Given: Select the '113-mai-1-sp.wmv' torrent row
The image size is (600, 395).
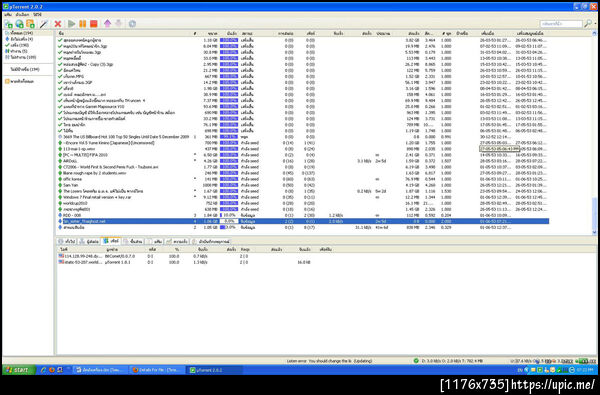Looking at the screenshot, I should [302, 149].
